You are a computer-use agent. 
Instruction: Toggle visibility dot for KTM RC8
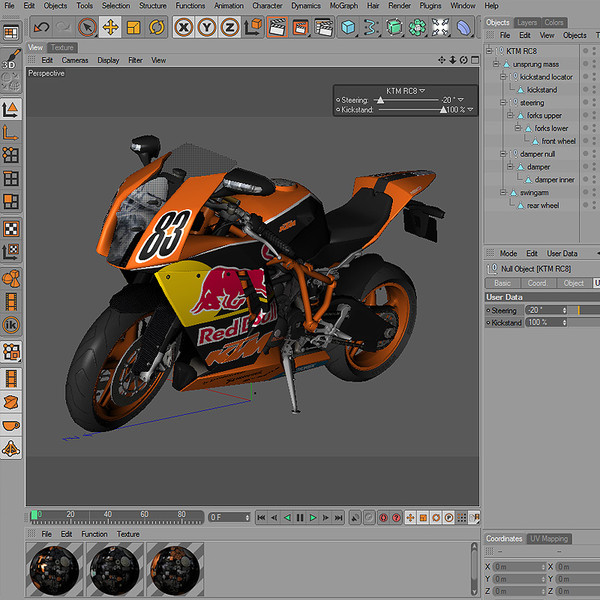[x=585, y=51]
